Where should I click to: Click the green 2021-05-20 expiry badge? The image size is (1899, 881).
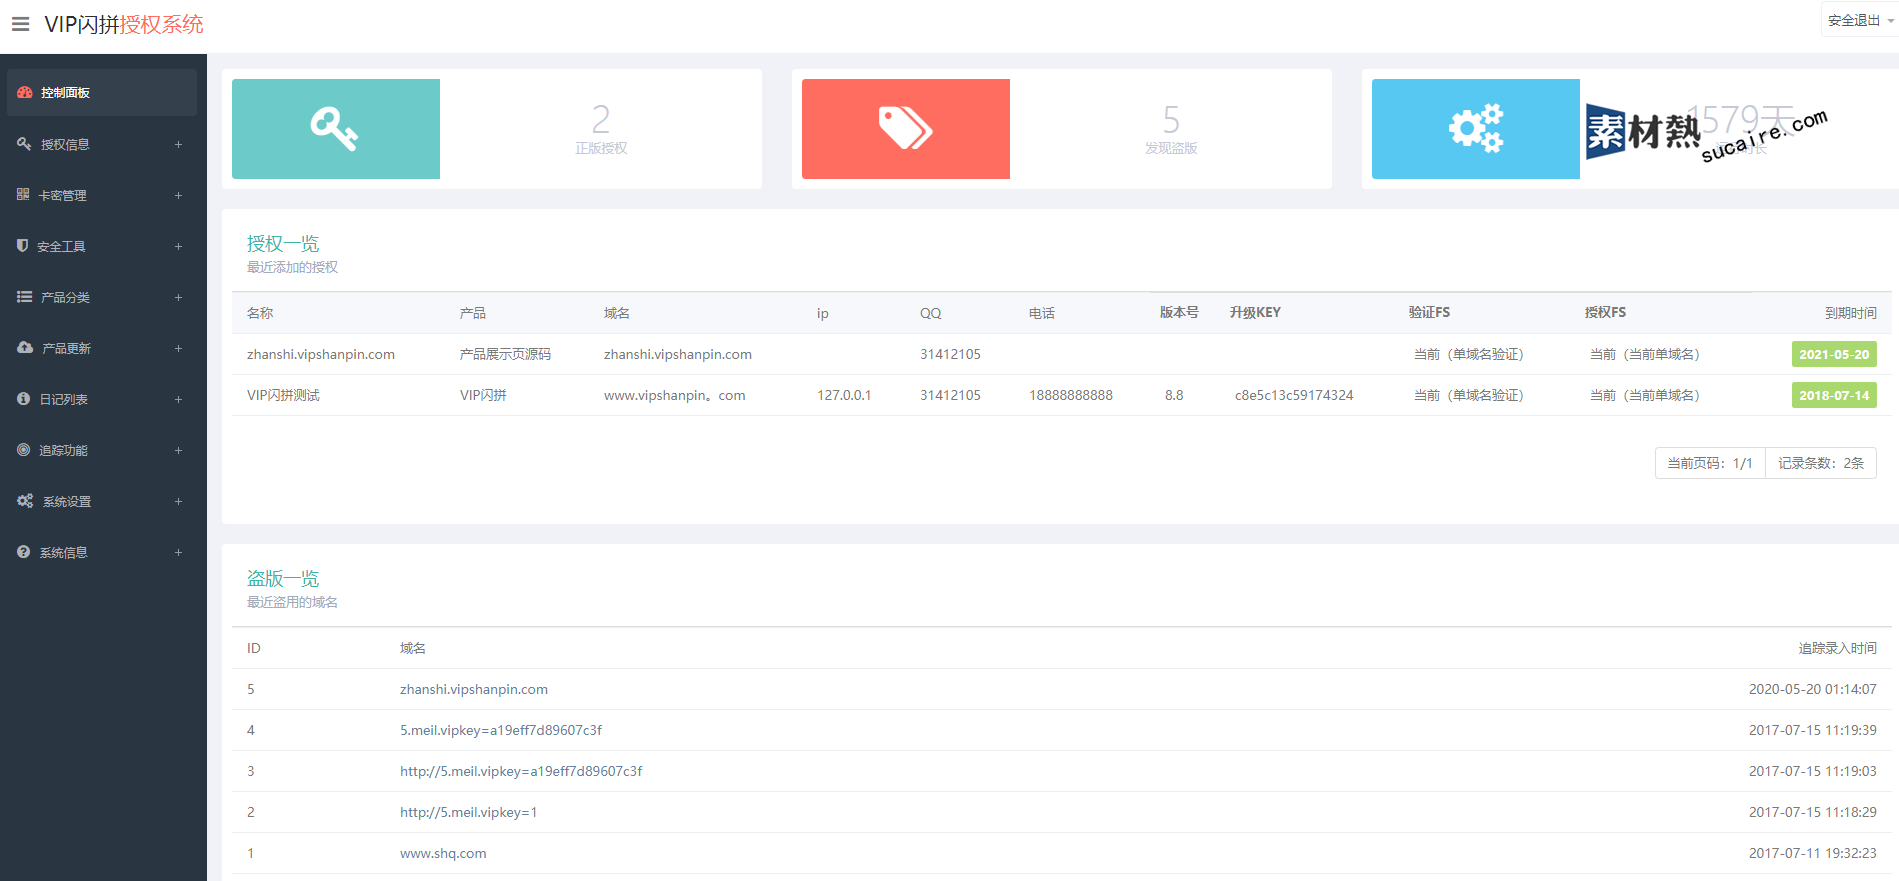click(x=1834, y=354)
